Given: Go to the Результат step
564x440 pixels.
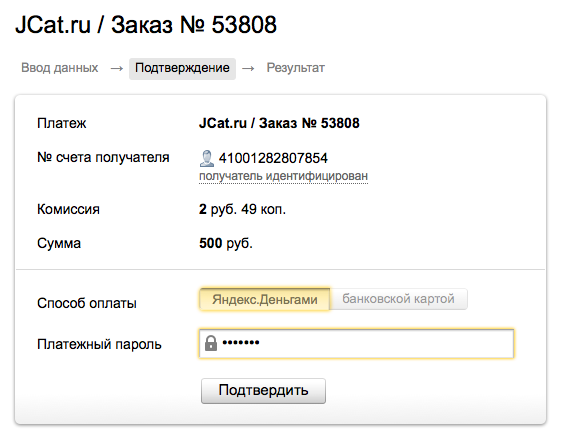Looking at the screenshot, I should pos(296,68).
